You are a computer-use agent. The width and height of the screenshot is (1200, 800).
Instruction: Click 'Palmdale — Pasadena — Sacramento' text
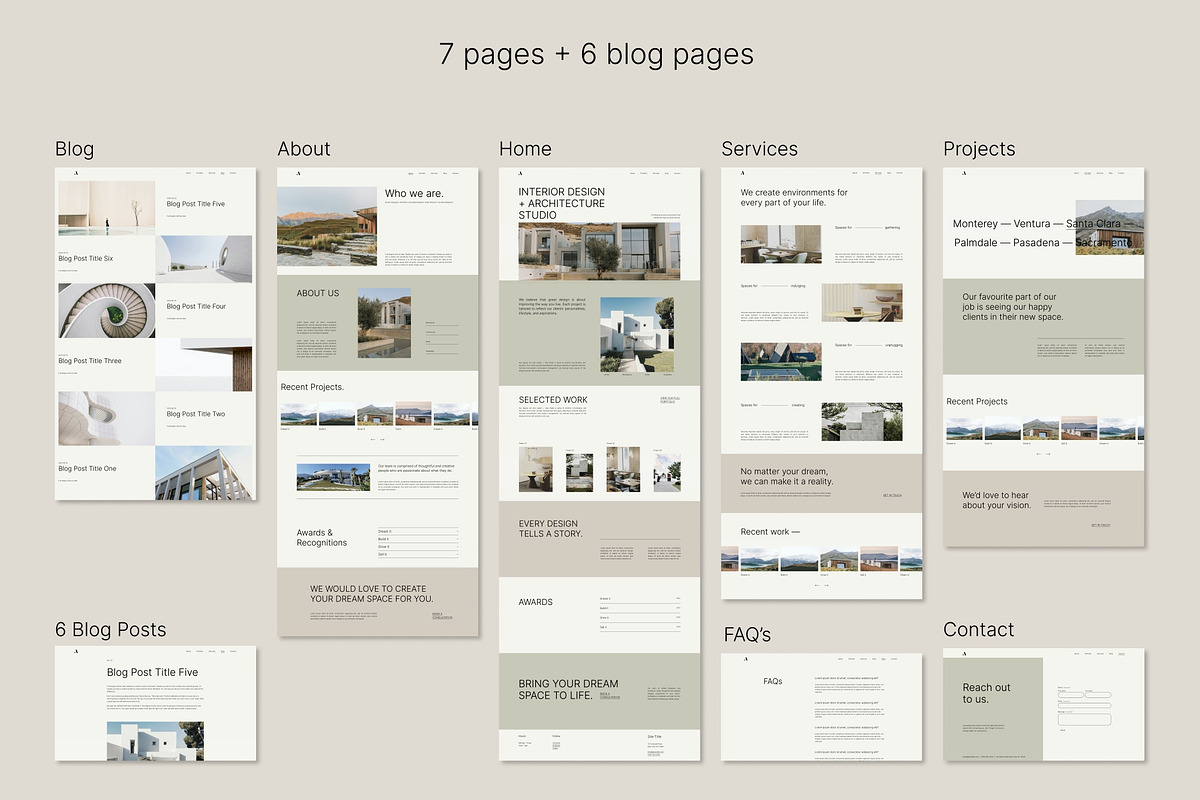click(x=1043, y=243)
